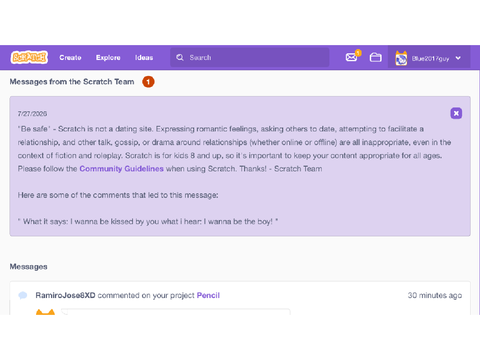
Task: Open RamiroJose8XD's profile link
Action: [x=65, y=295]
